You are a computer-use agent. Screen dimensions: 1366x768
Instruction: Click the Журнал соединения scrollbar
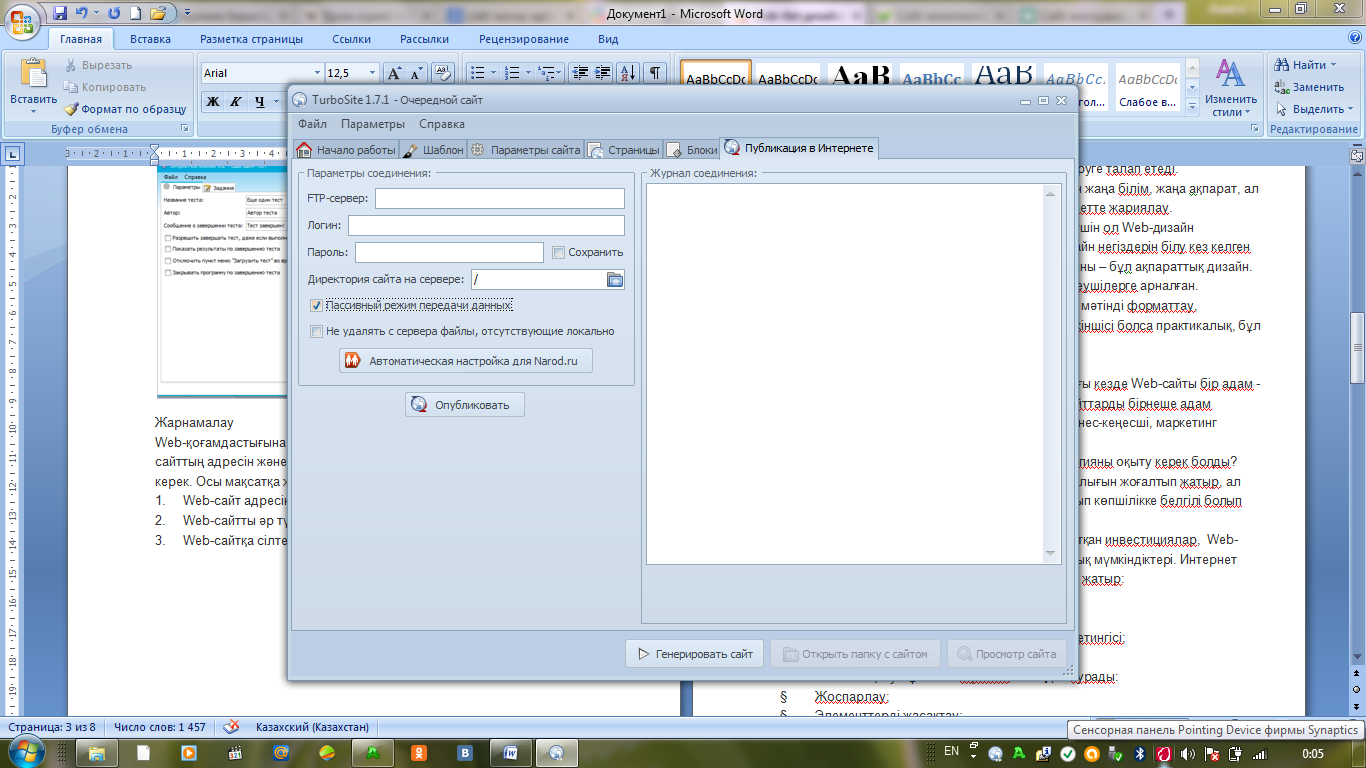[1050, 374]
